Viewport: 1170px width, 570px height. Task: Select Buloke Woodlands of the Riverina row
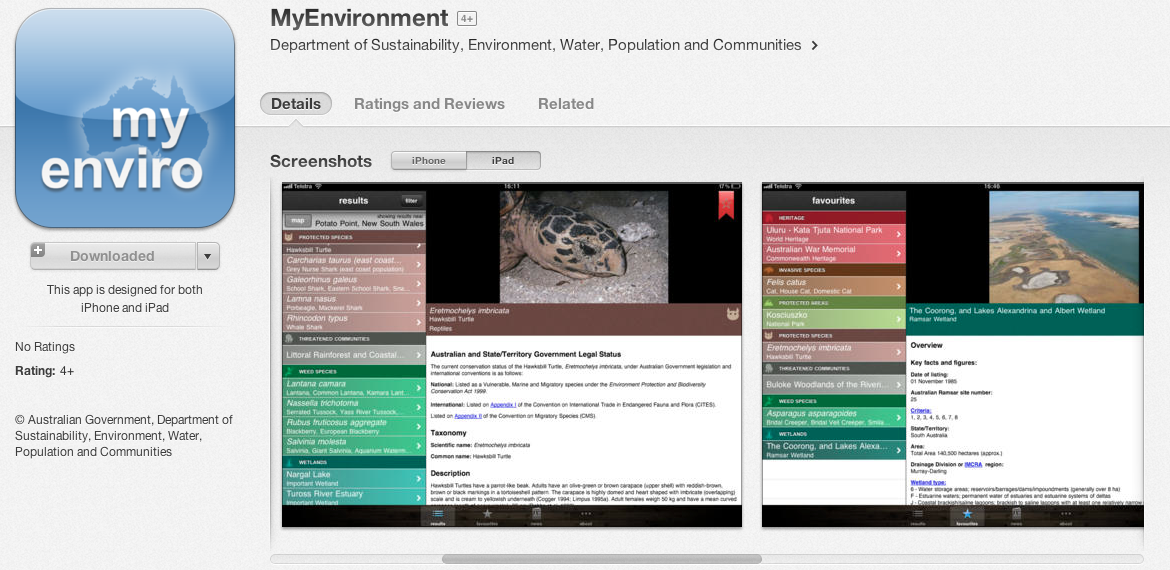(833, 384)
